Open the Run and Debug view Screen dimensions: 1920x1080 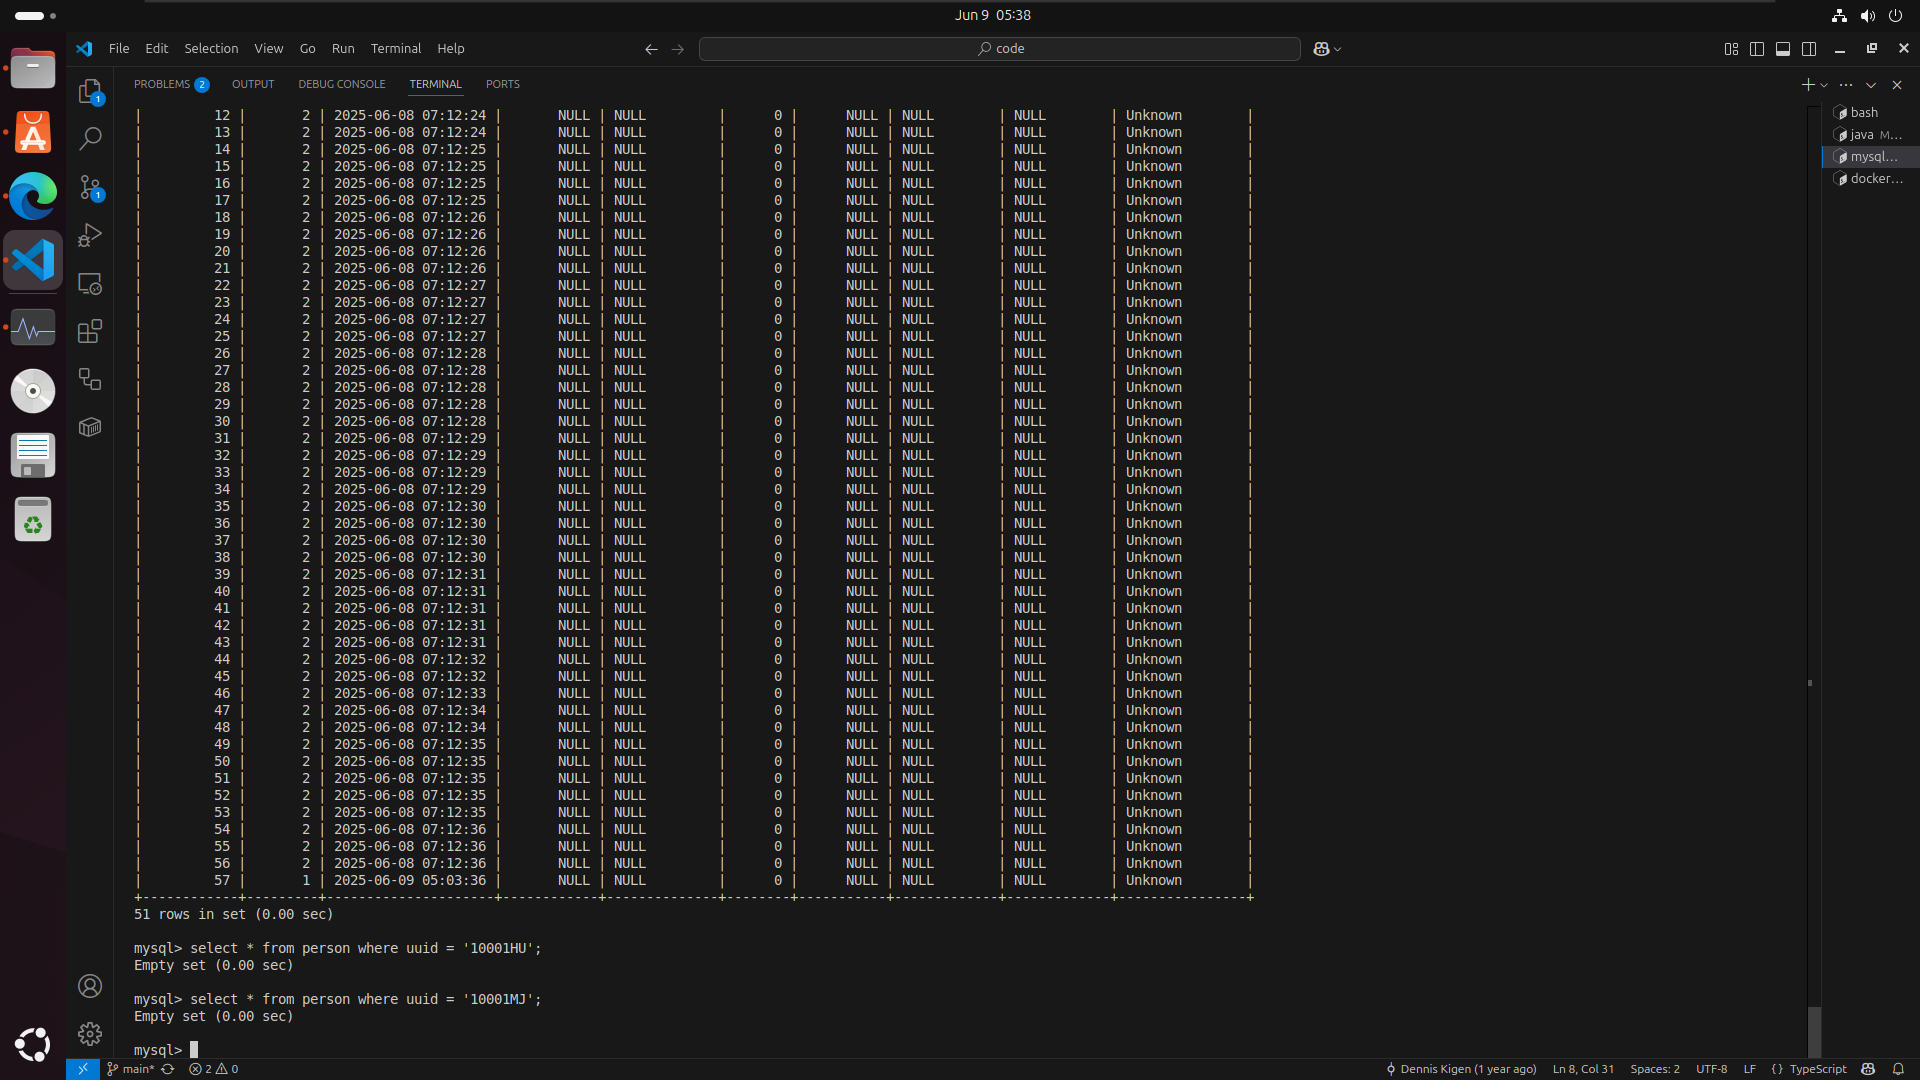coord(90,235)
